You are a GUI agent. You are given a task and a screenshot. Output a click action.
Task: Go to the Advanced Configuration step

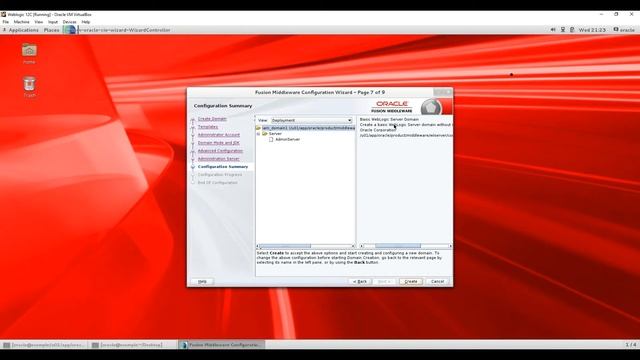pyautogui.click(x=220, y=151)
